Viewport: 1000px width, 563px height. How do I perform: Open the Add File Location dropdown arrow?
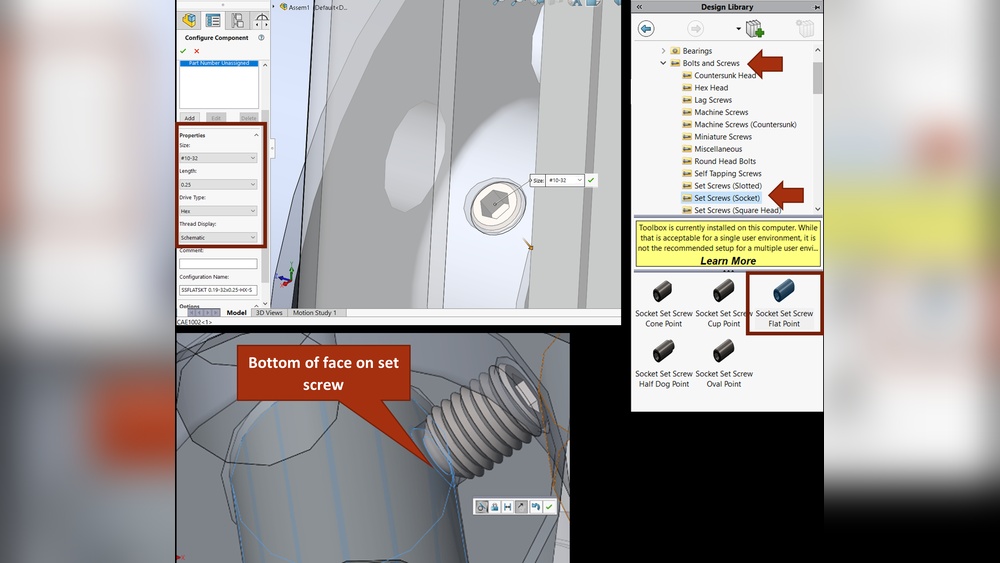739,29
